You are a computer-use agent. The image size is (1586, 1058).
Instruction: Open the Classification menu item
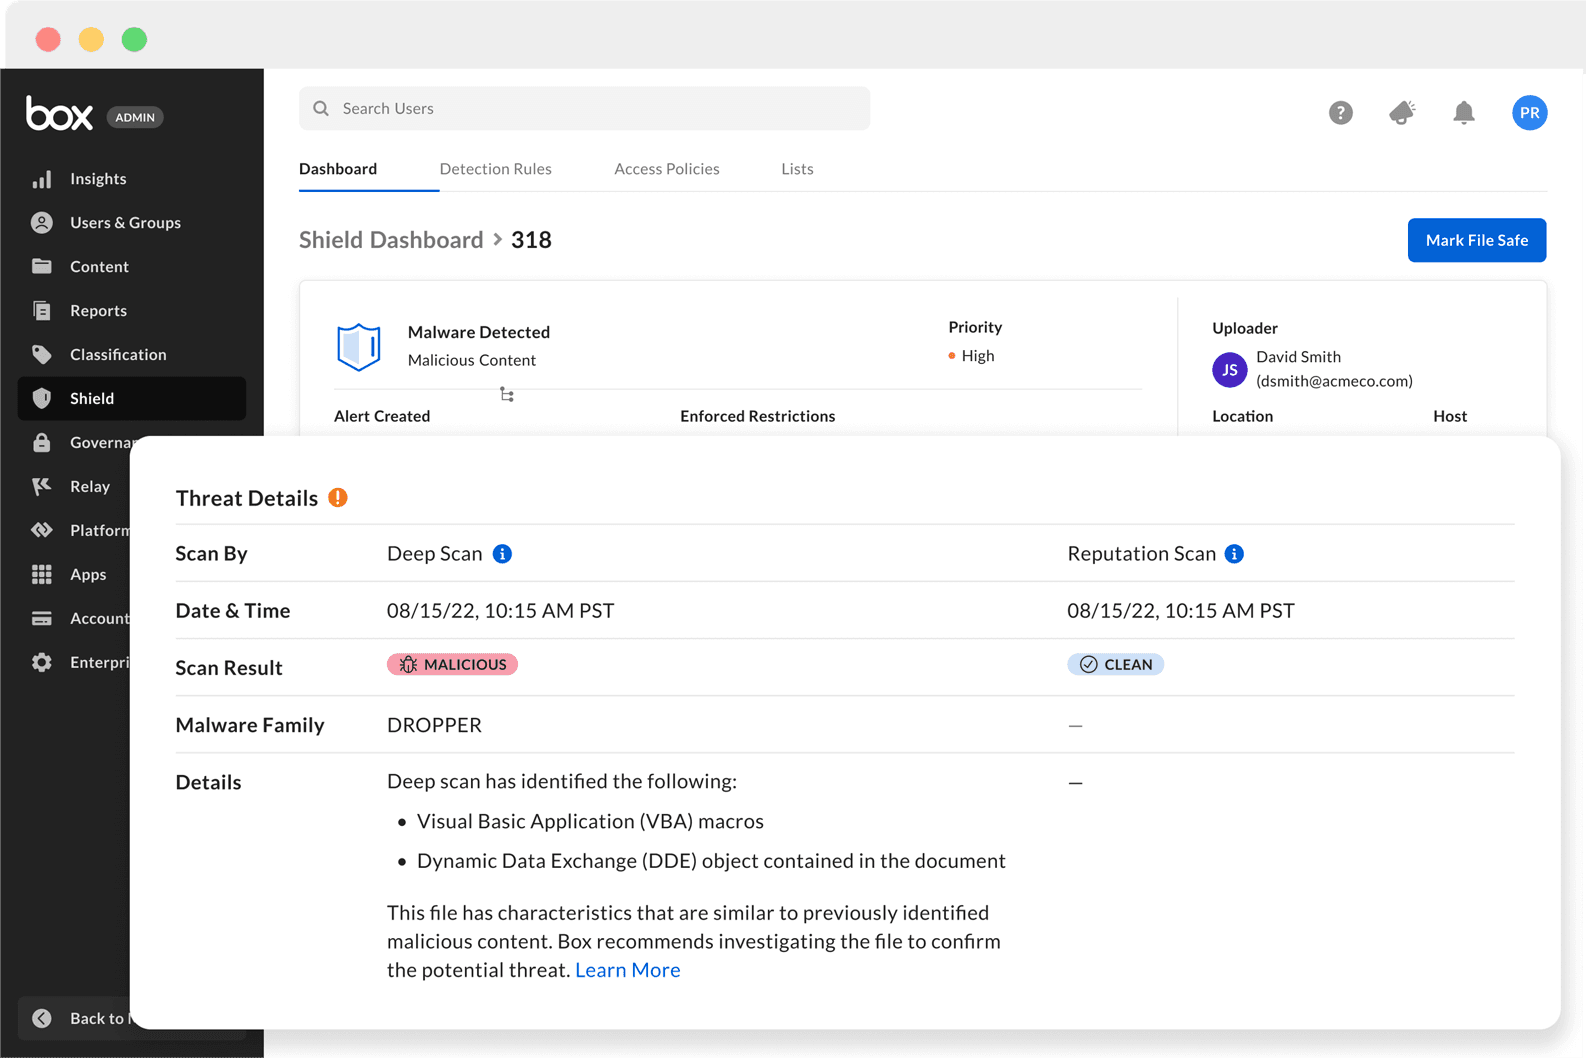[118, 355]
